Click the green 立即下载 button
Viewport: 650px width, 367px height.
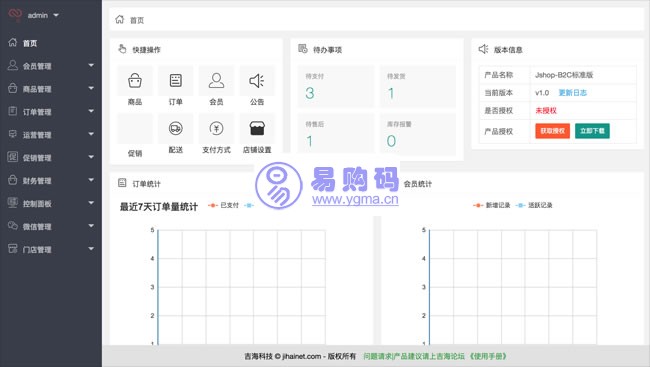click(x=592, y=131)
